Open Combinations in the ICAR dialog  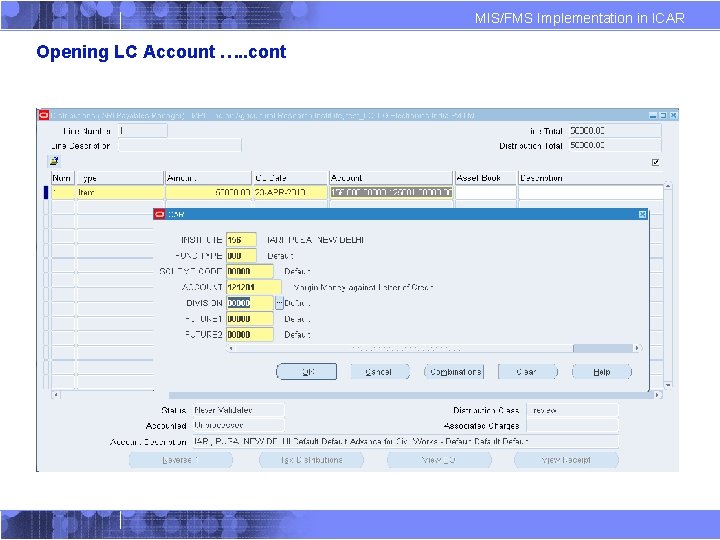[454, 371]
